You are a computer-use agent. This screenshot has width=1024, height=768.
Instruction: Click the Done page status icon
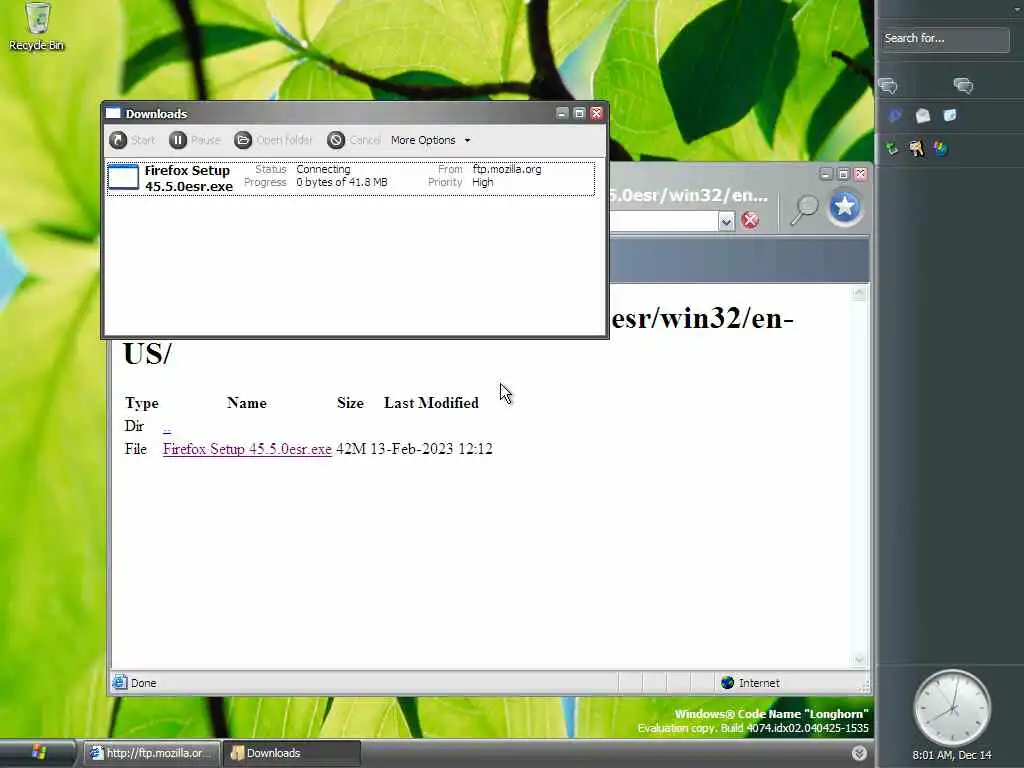tap(120, 682)
